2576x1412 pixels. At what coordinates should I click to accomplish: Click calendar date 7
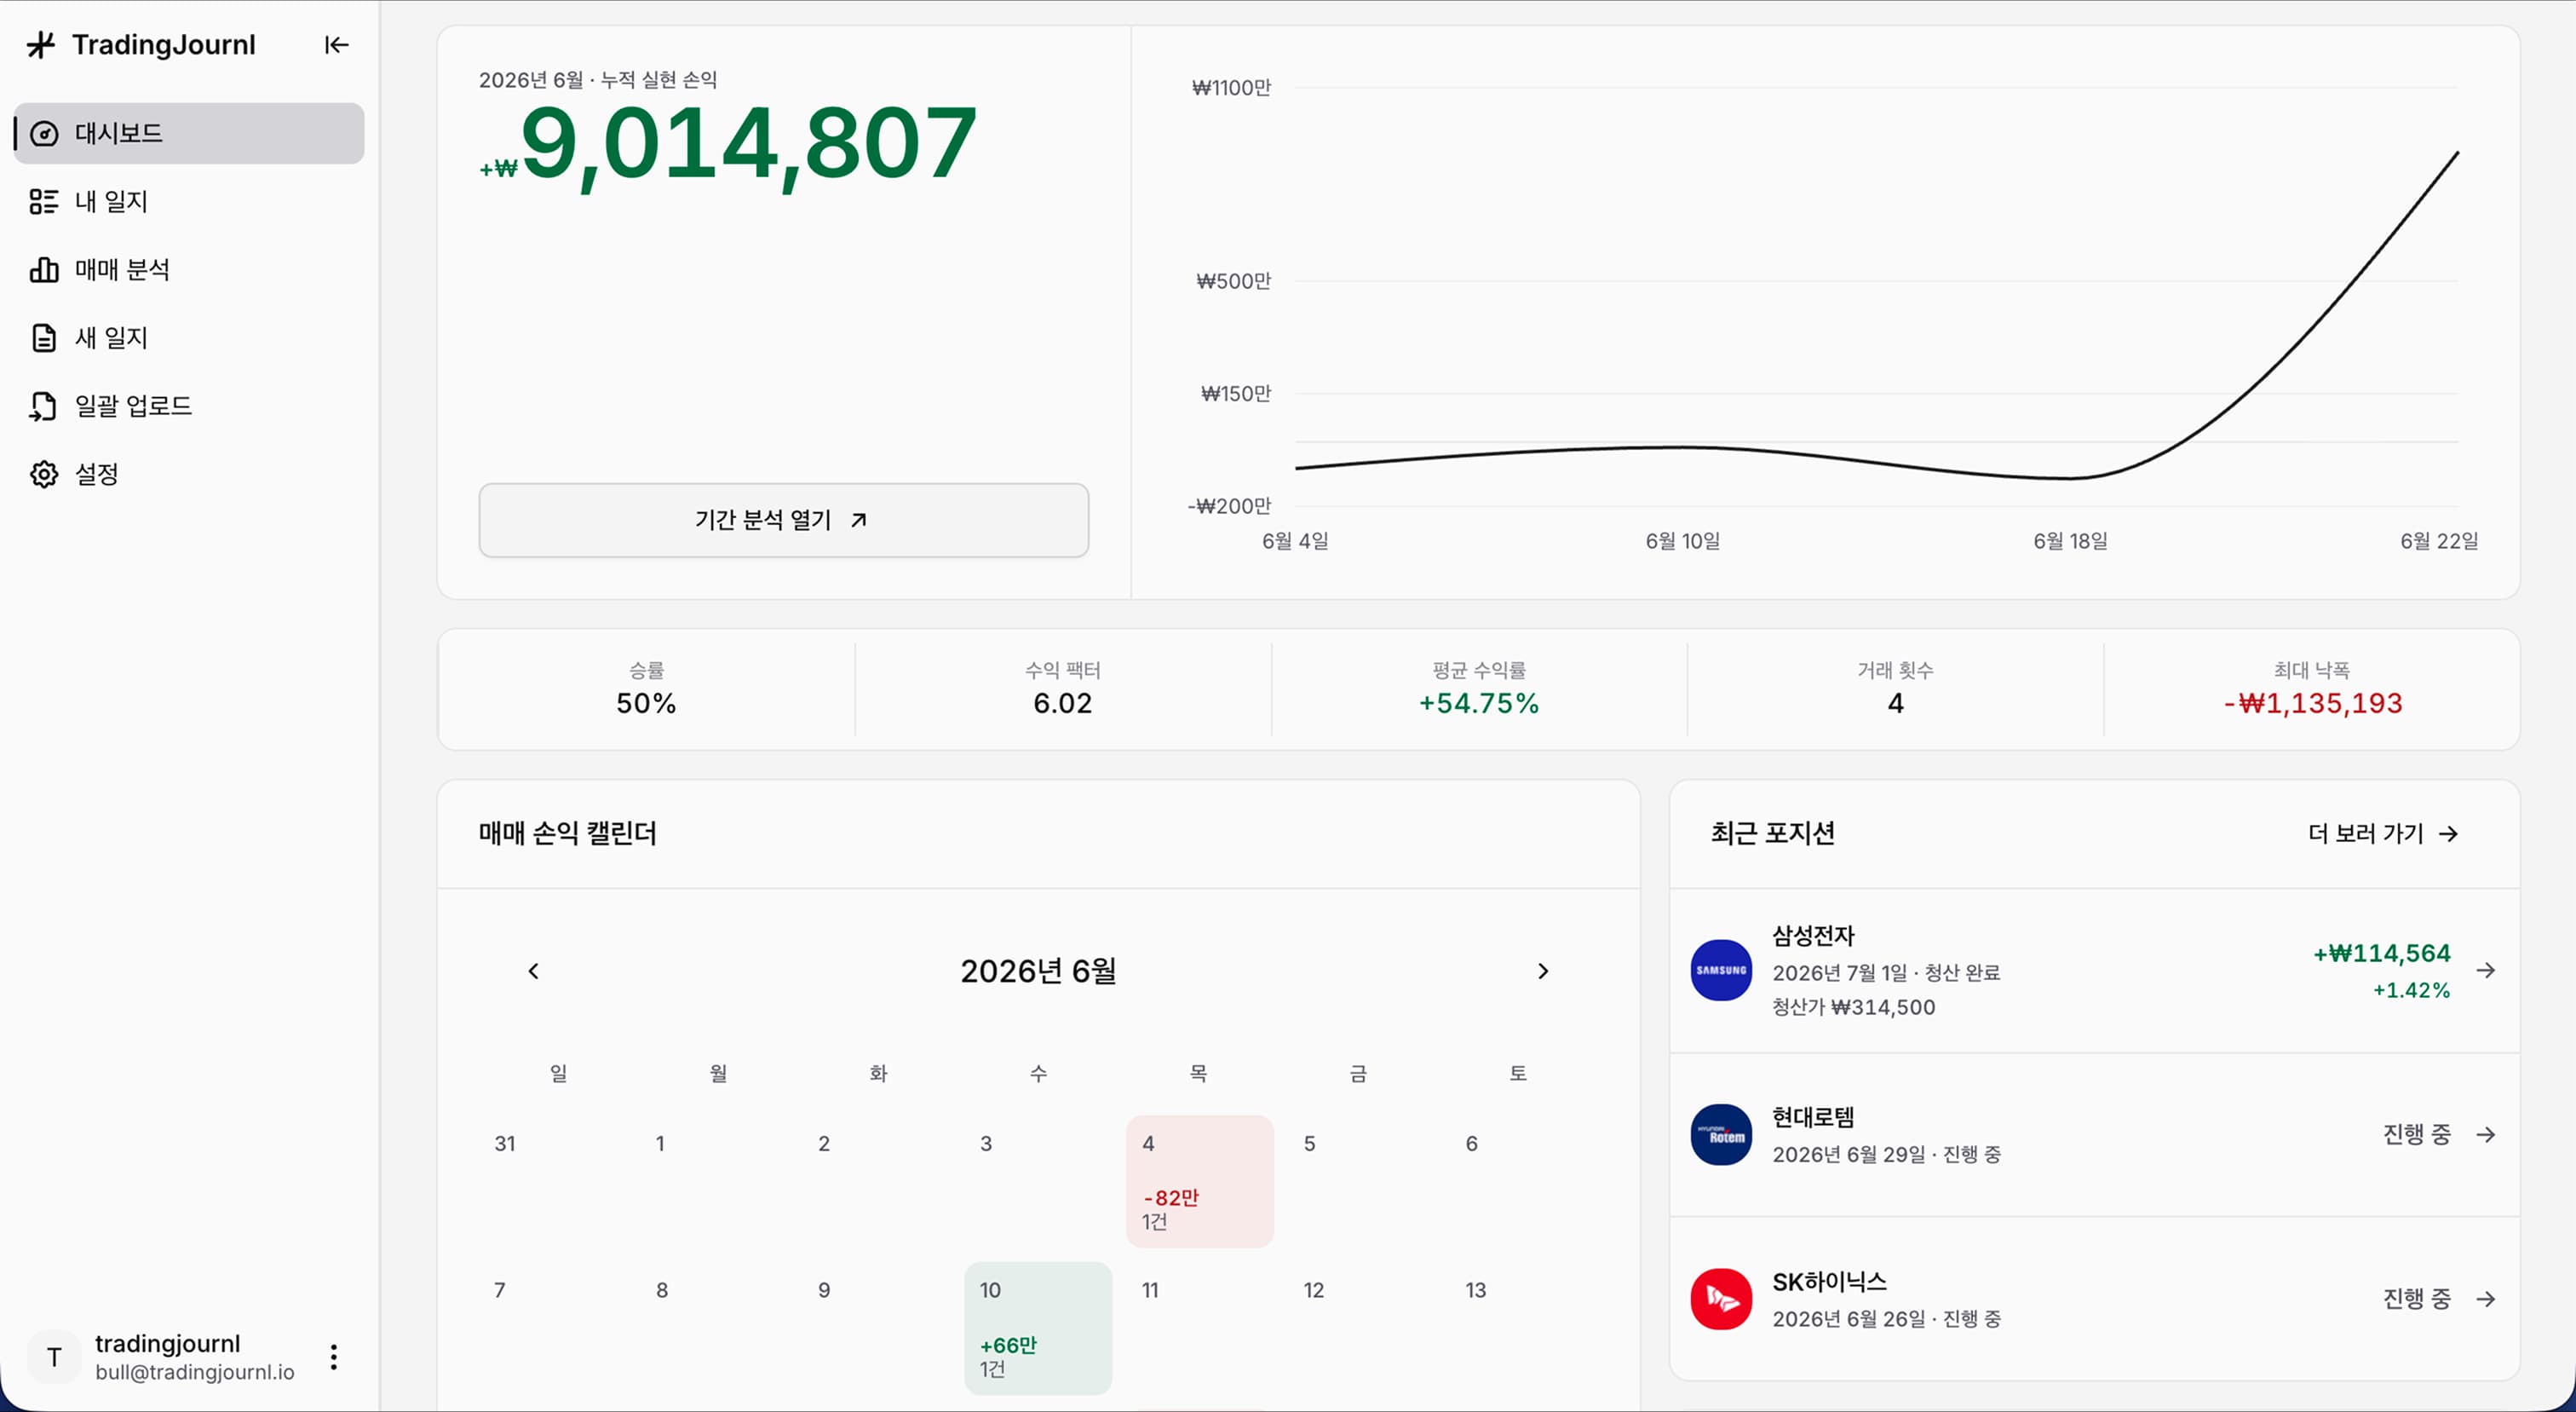(500, 1290)
